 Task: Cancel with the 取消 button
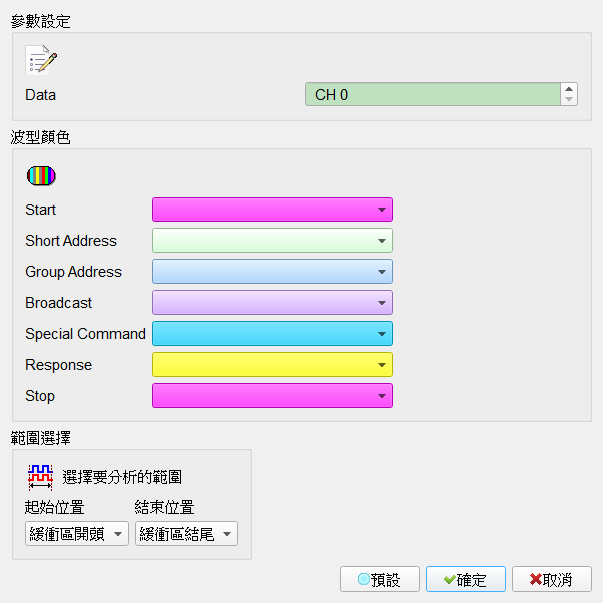click(x=551, y=579)
